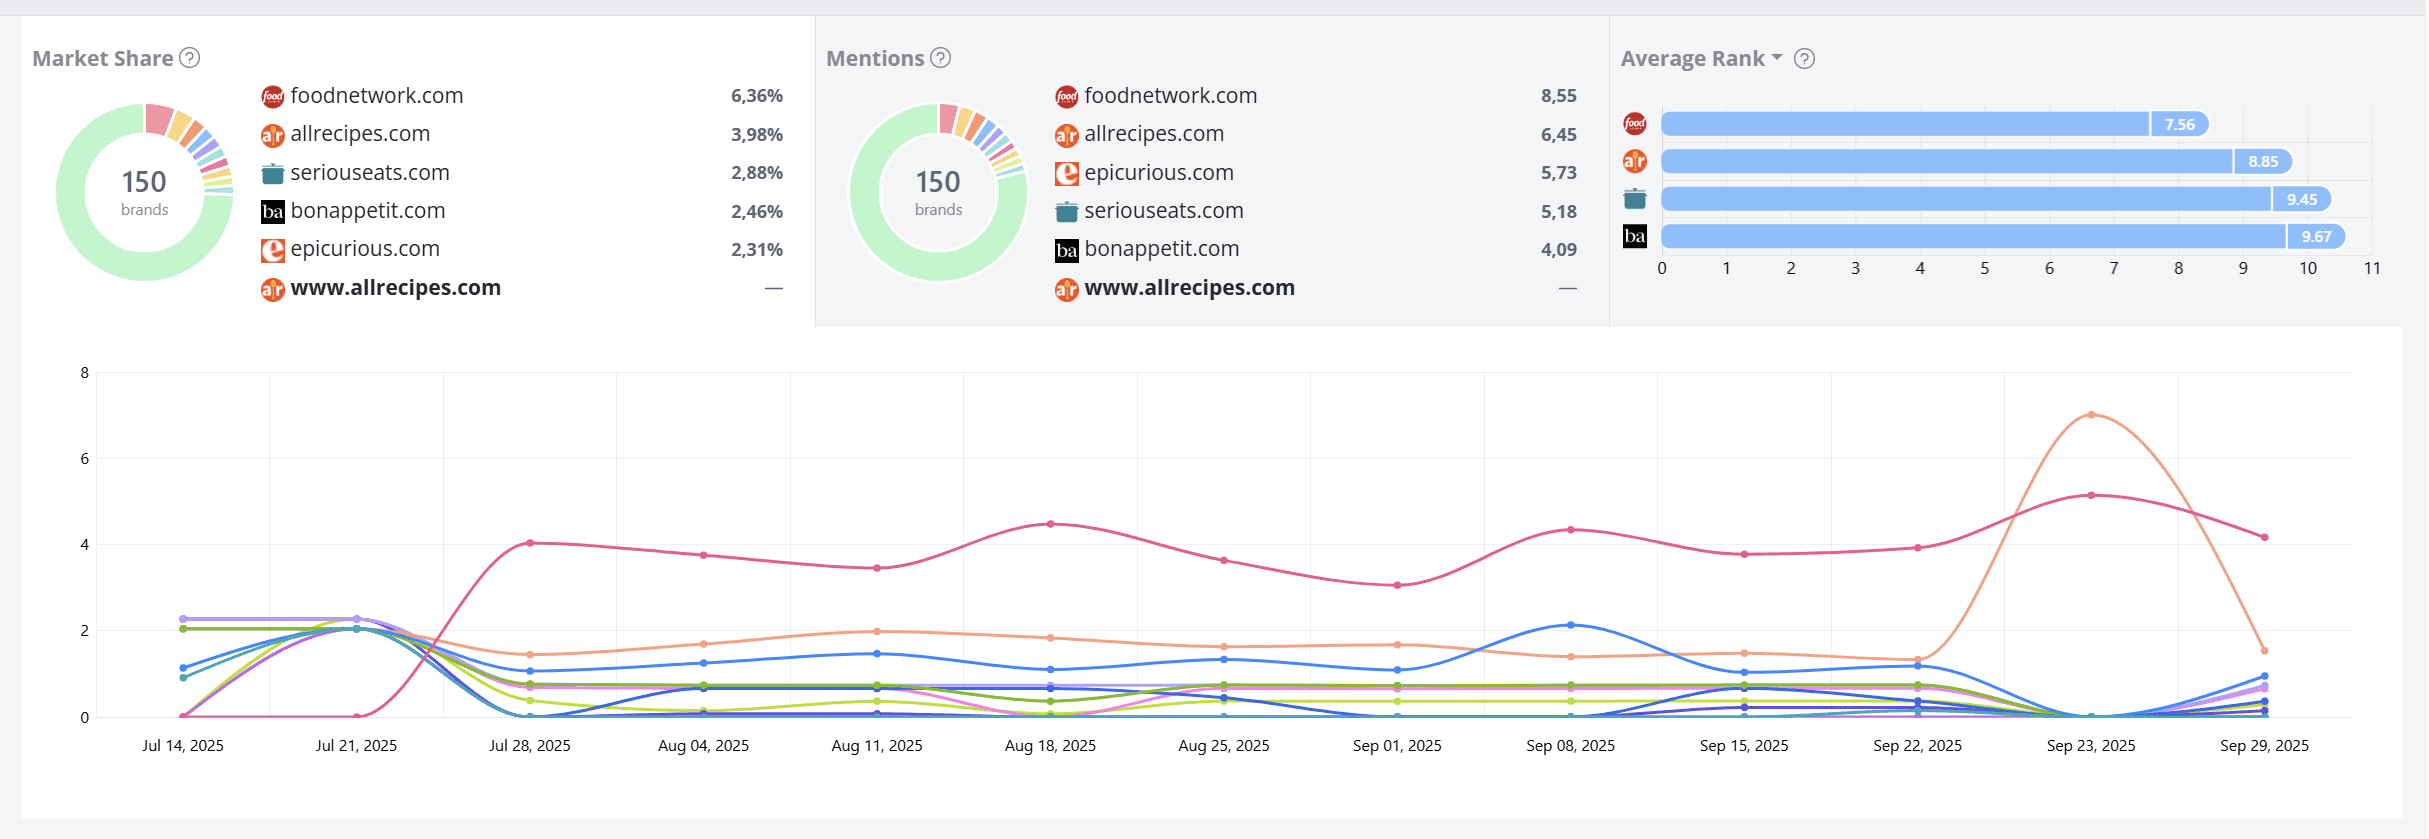Image resolution: width=2429 pixels, height=839 pixels.
Task: Click allrecipes.com logo in Market Share list
Action: click(272, 135)
